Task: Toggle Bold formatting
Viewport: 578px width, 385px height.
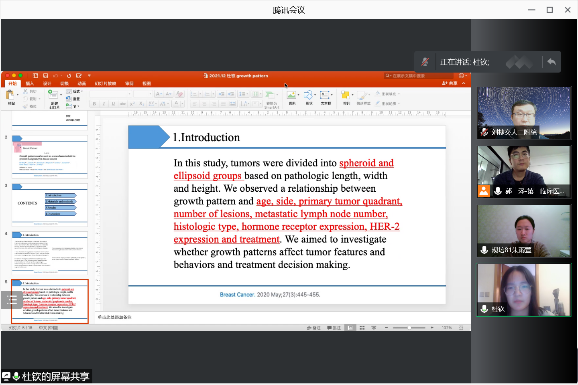Action: click(x=95, y=104)
